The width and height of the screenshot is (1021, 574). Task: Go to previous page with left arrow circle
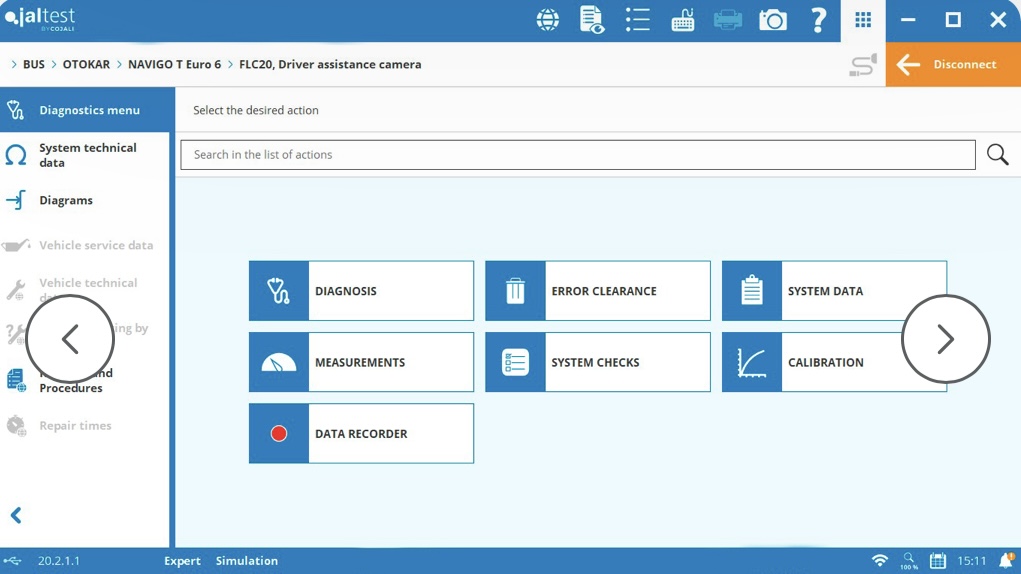coord(70,339)
